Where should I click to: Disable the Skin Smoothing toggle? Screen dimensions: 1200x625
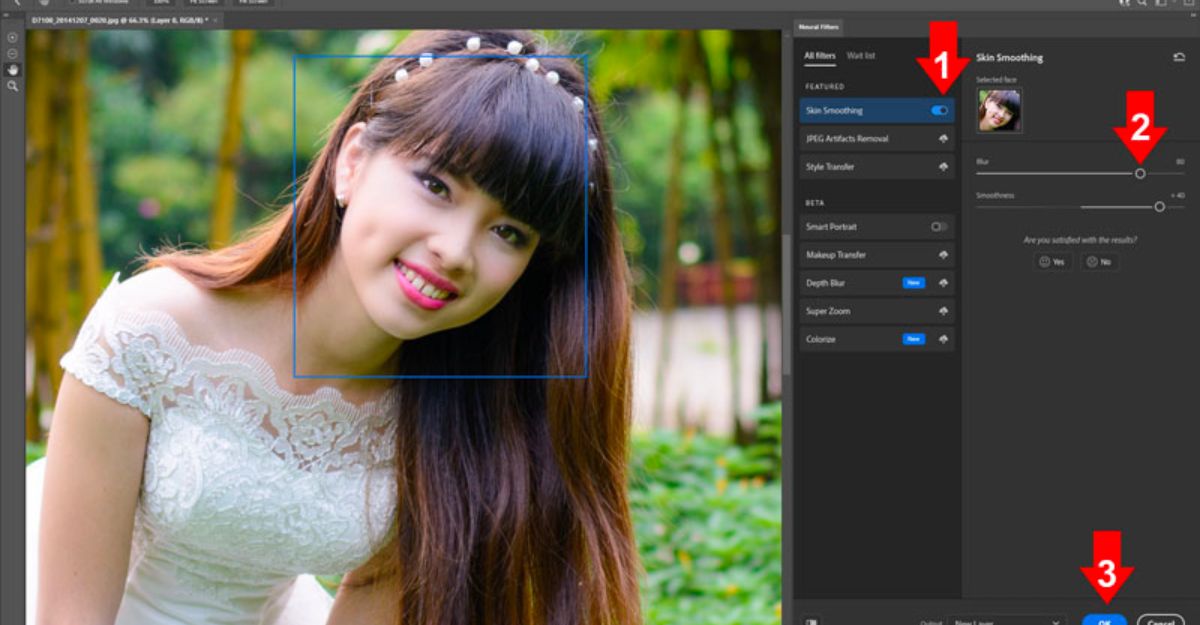point(939,111)
